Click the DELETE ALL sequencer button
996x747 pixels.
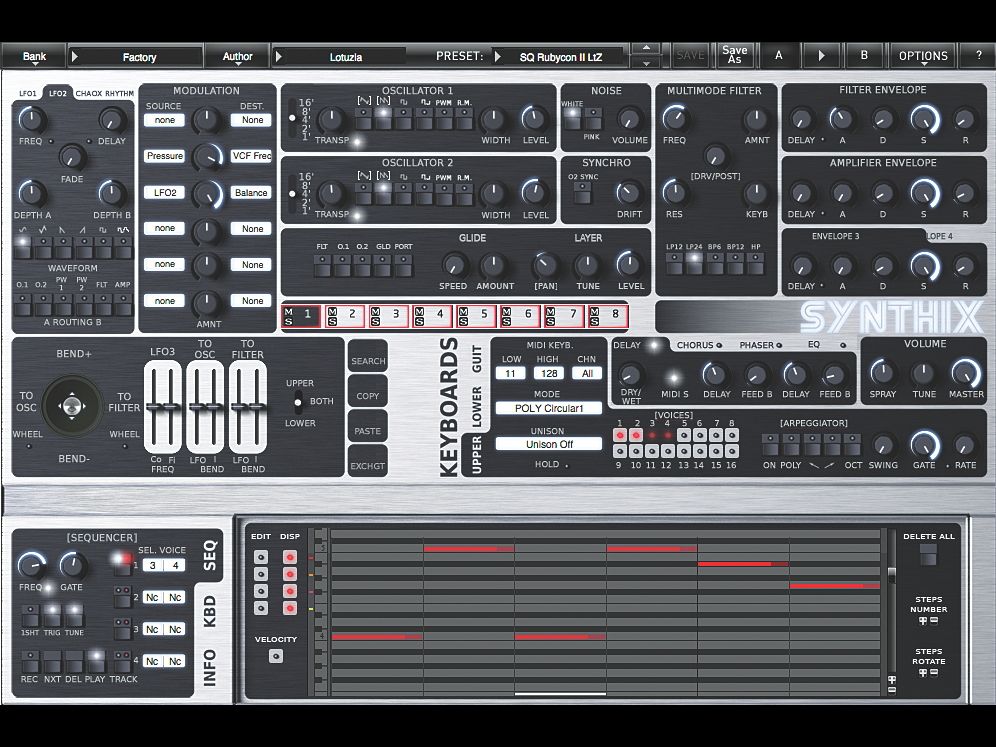tap(928, 555)
